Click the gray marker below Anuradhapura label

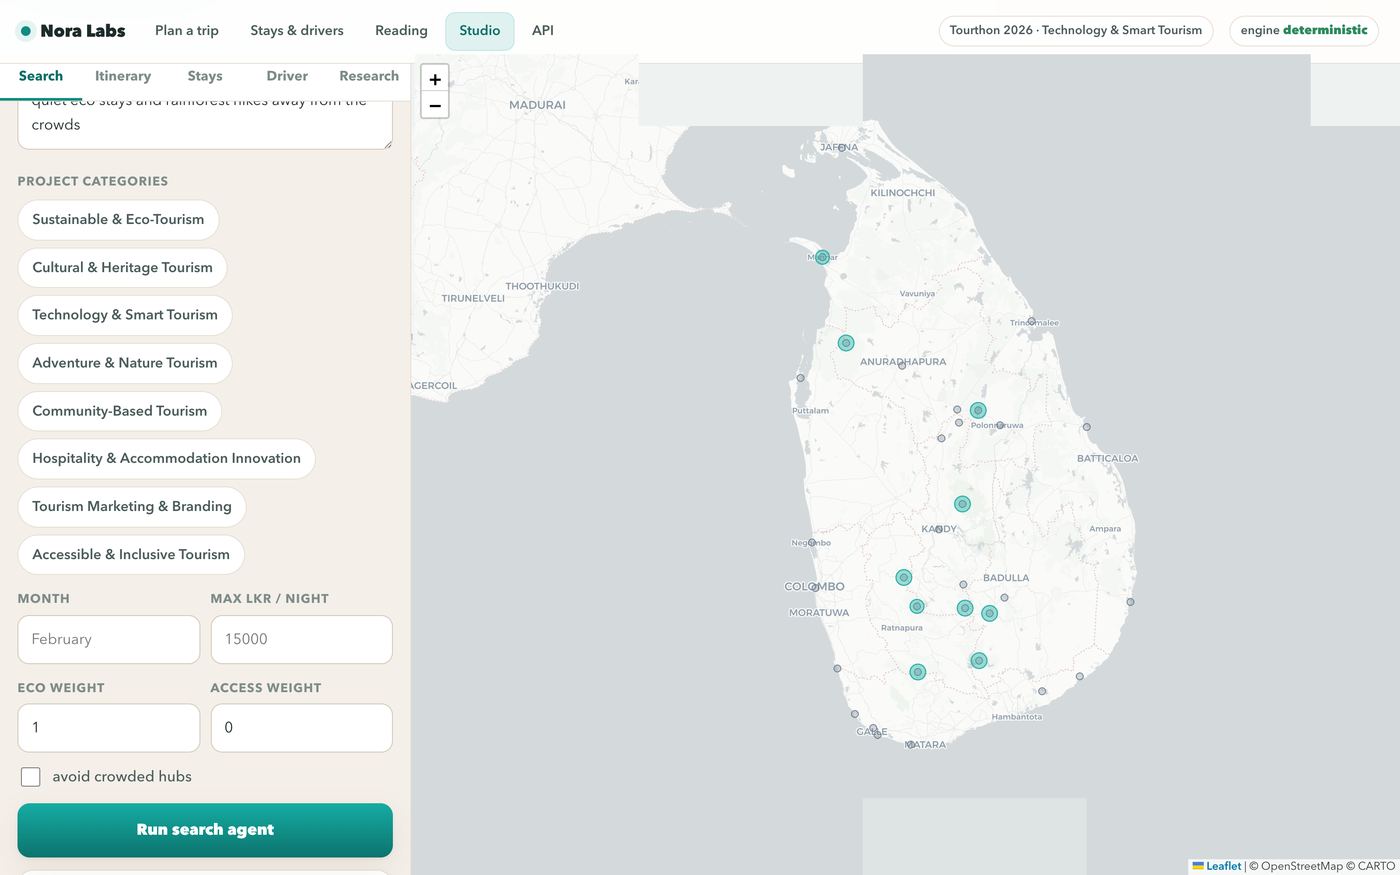click(902, 366)
